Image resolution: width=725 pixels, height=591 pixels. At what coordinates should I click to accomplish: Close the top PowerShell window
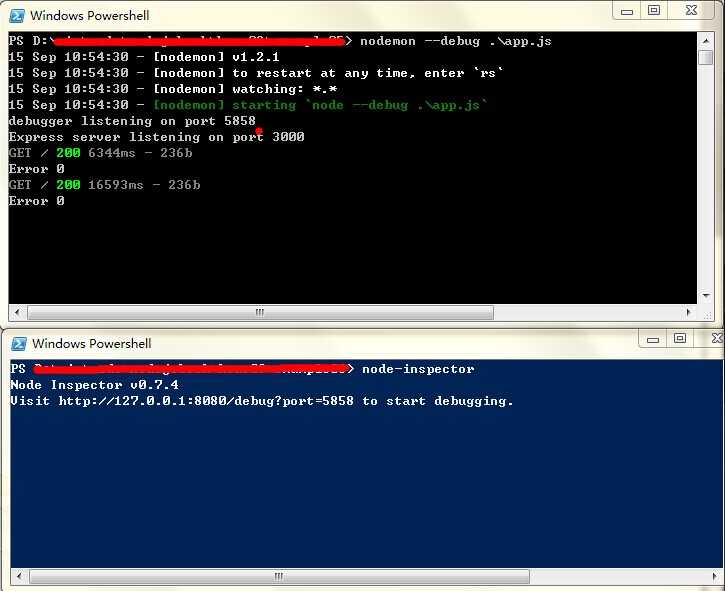(x=691, y=10)
